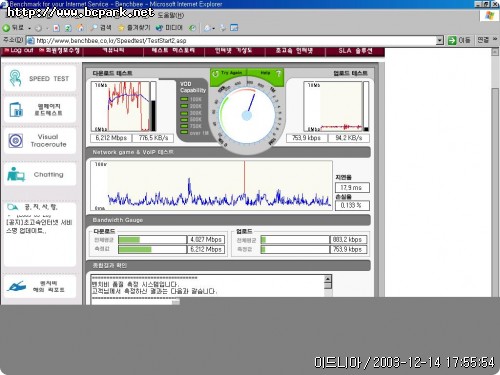Click the upload test graph
The height and width of the screenshot is (375, 500).
pos(333,107)
